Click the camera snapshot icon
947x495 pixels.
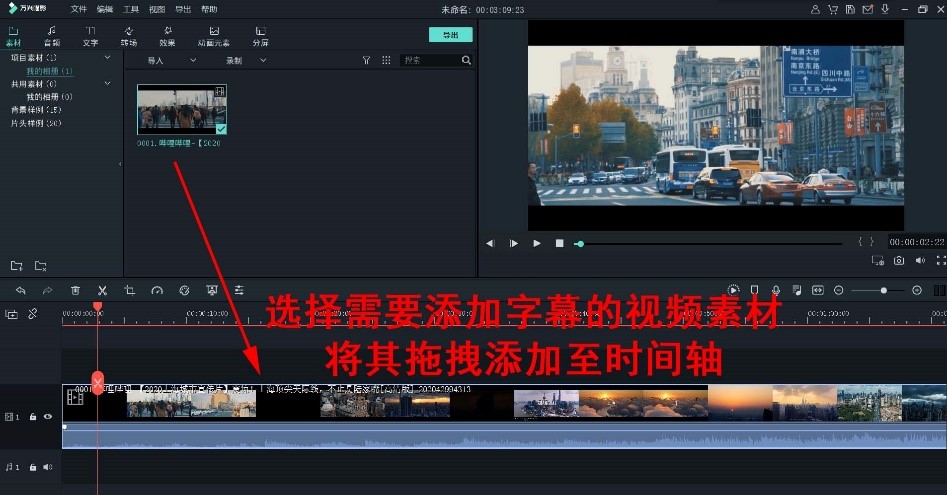(899, 260)
